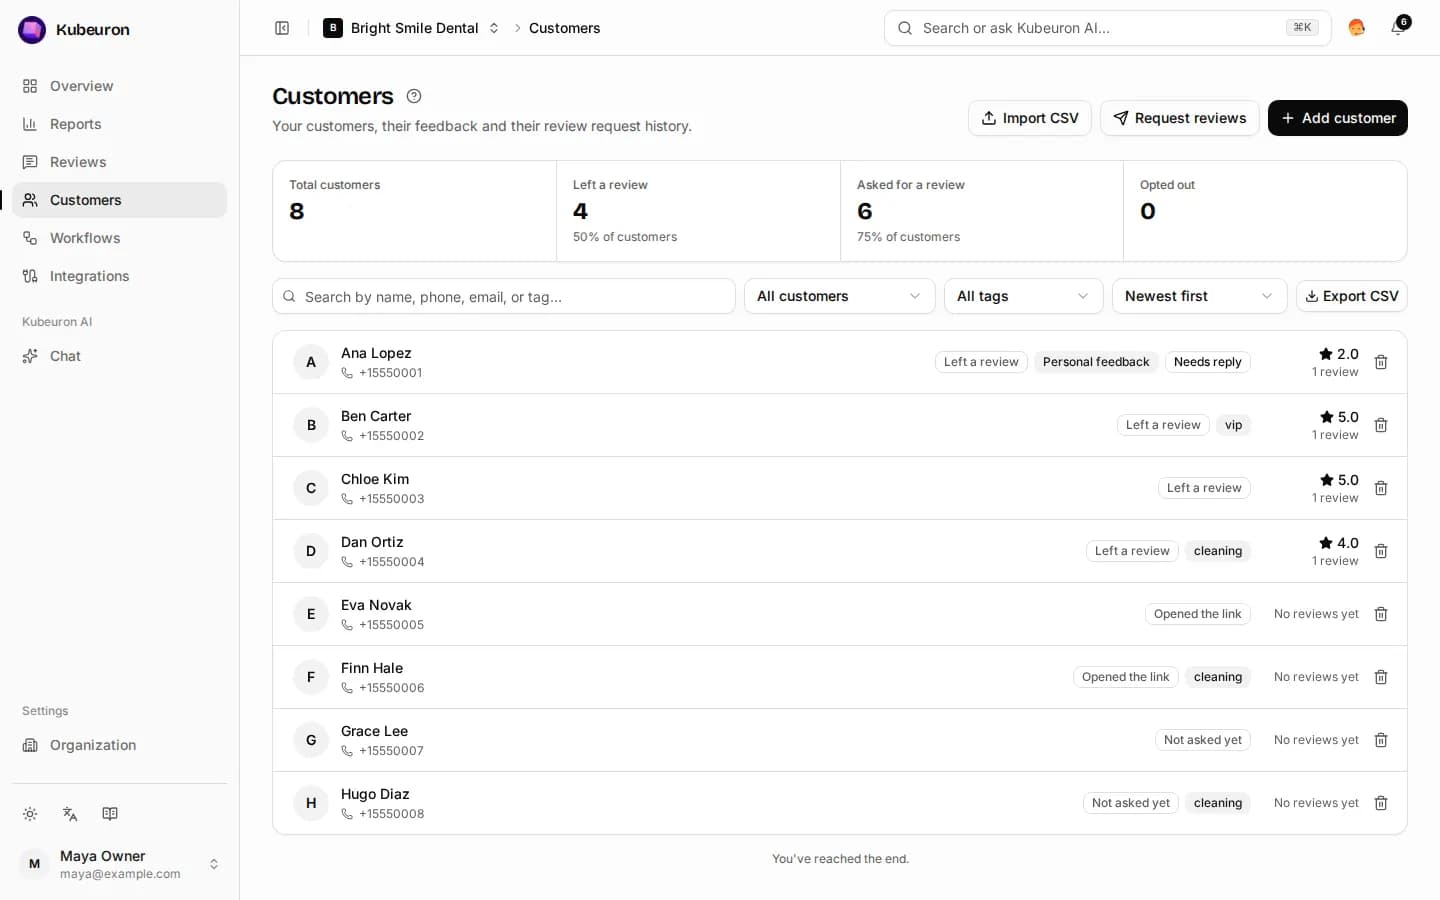Open the language translation icon
Viewport: 1440px width, 900px height.
tap(70, 814)
